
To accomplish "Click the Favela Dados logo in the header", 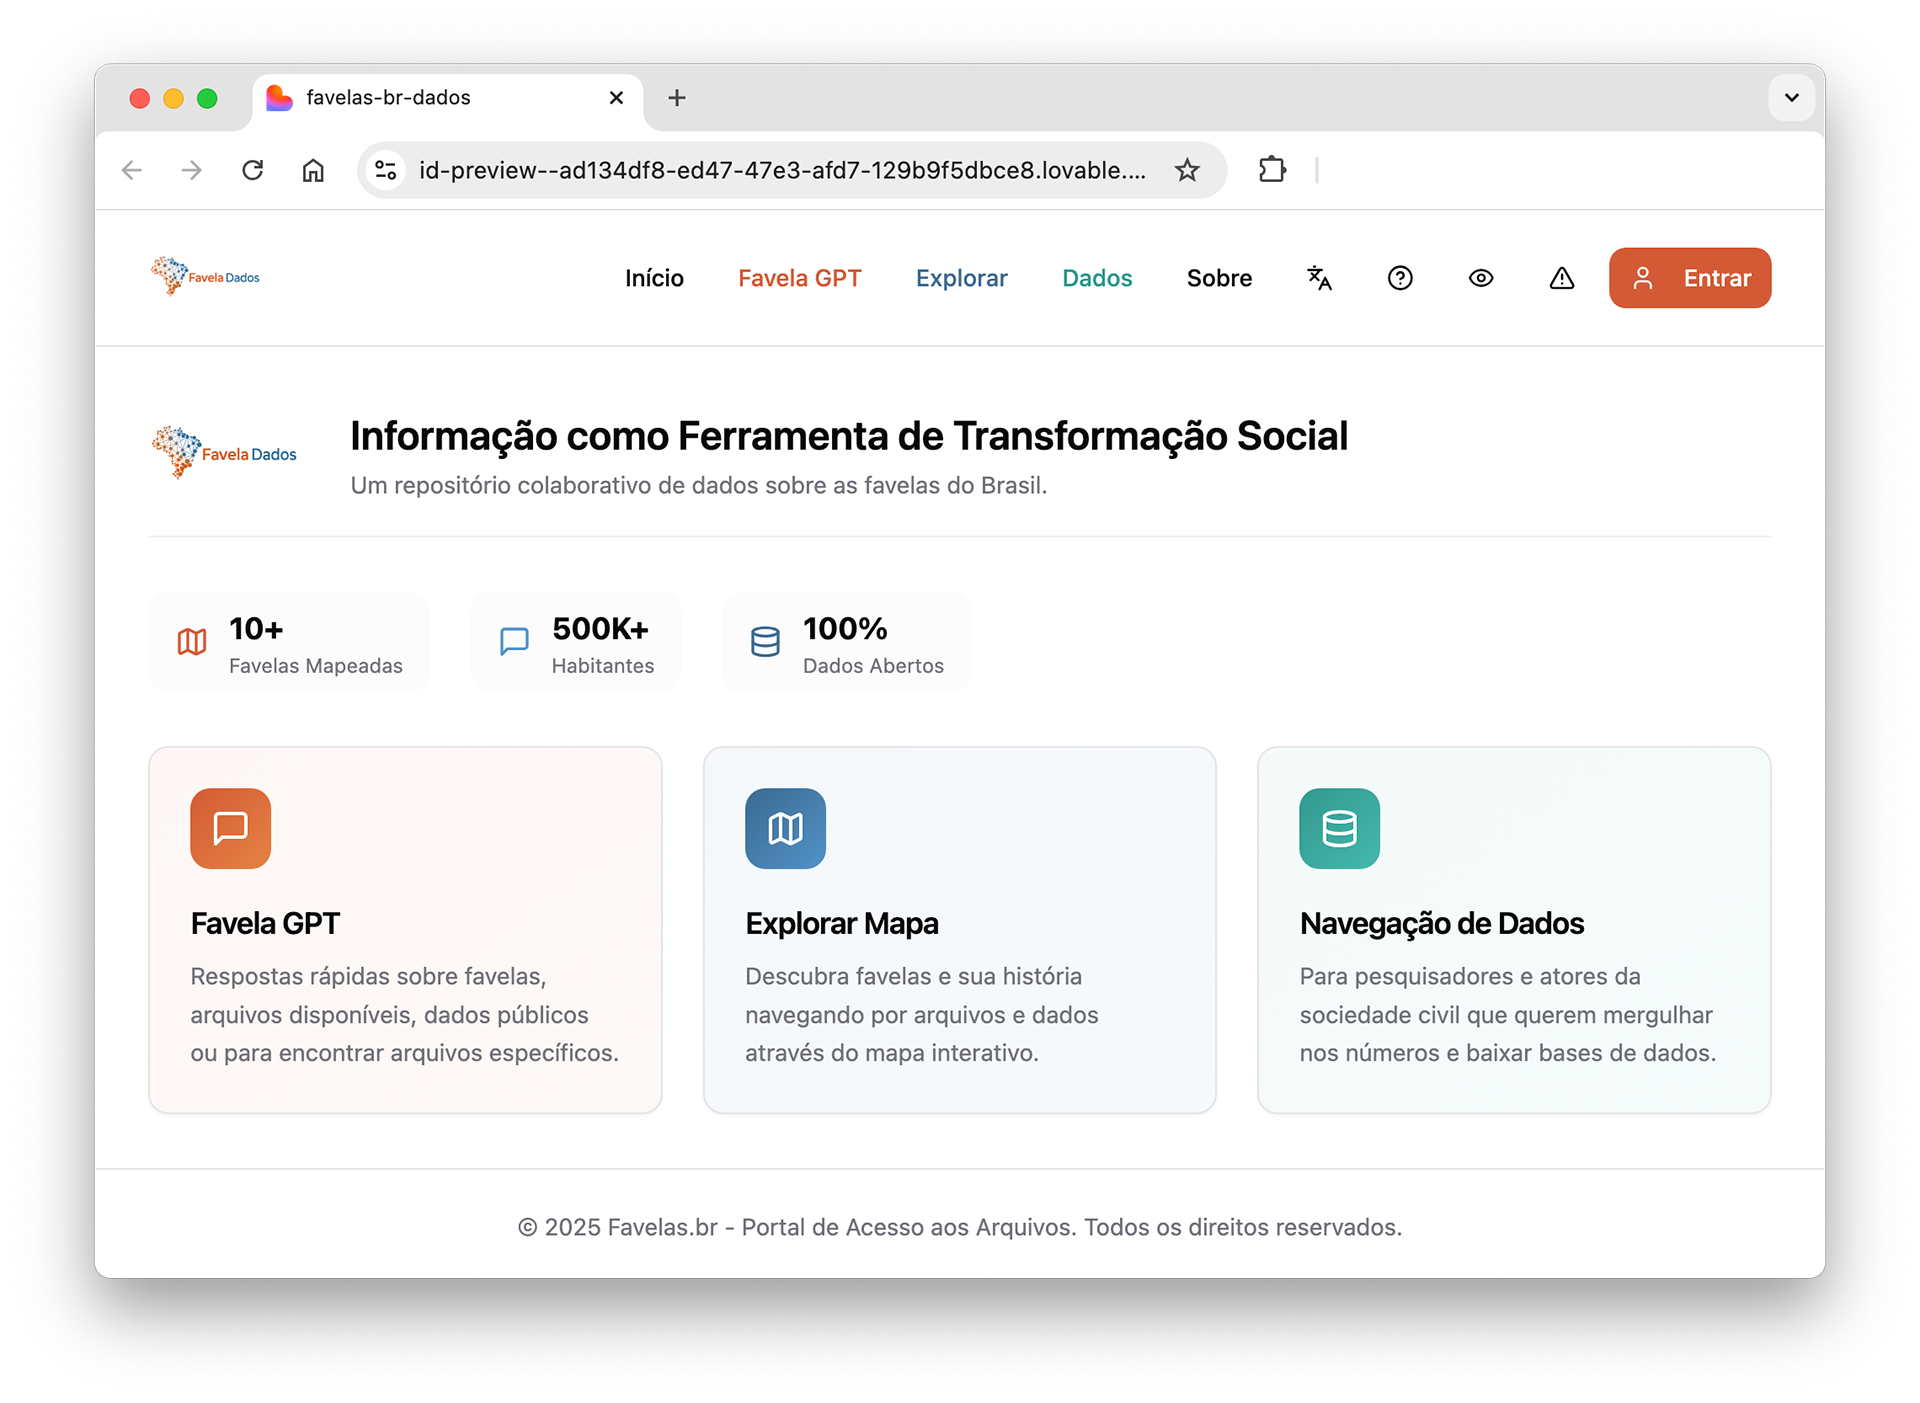I will click(x=206, y=276).
